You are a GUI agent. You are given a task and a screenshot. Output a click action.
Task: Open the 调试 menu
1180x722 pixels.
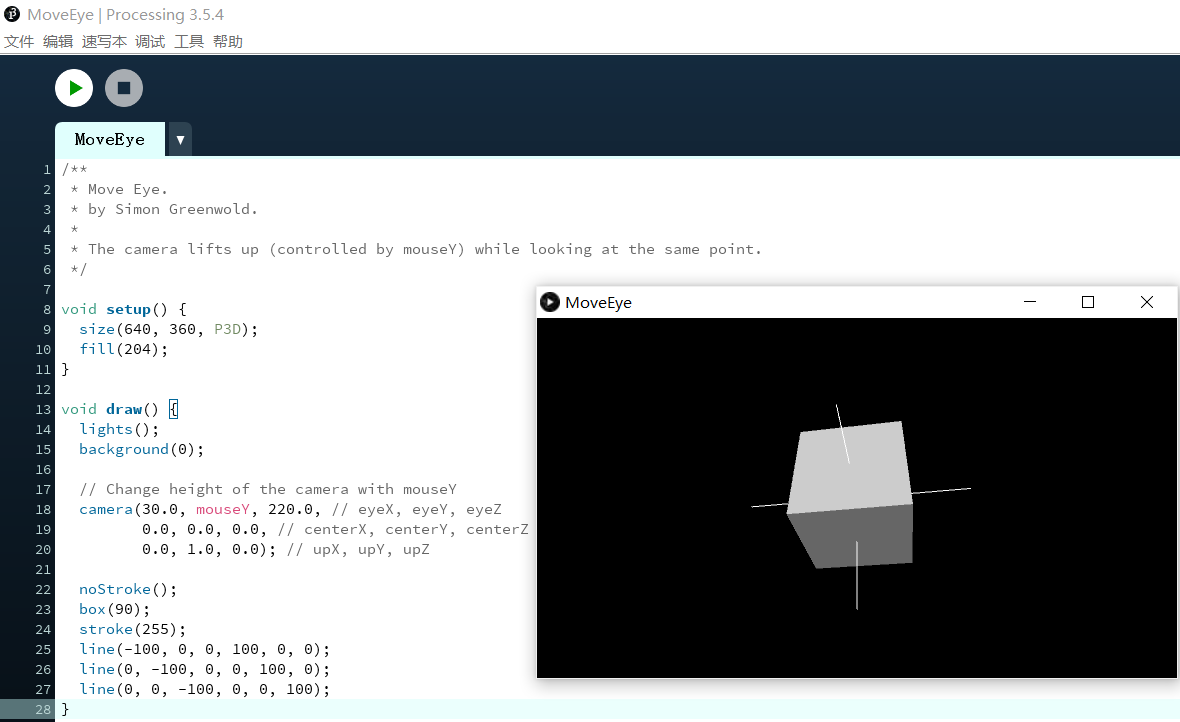[150, 42]
